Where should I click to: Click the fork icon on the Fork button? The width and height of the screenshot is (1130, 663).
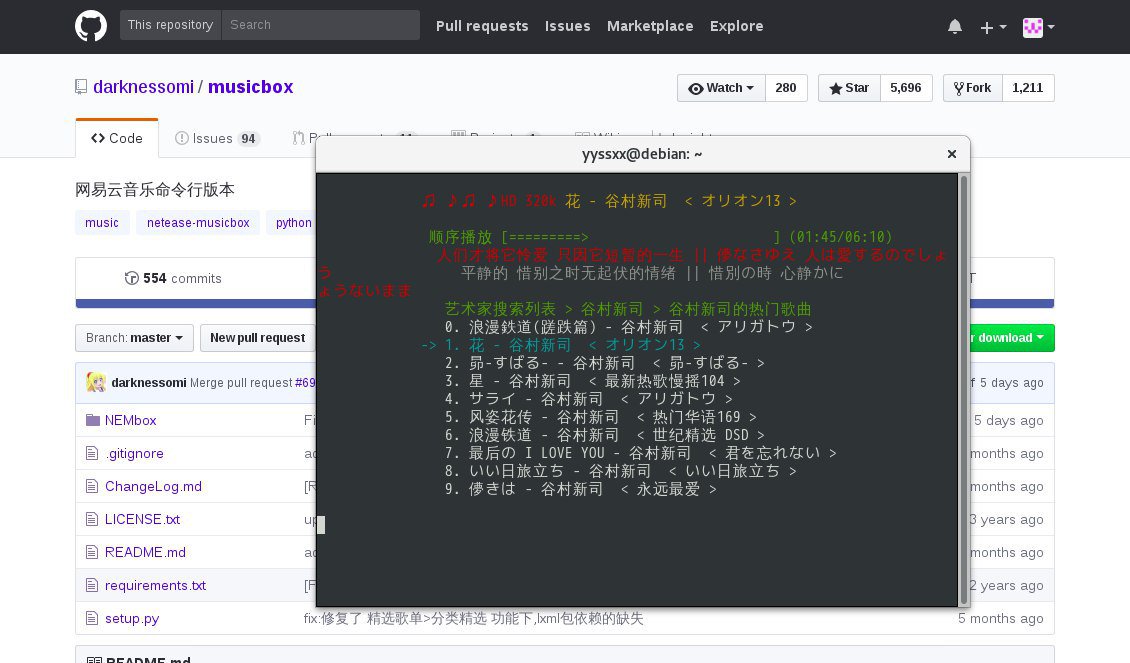tap(958, 88)
